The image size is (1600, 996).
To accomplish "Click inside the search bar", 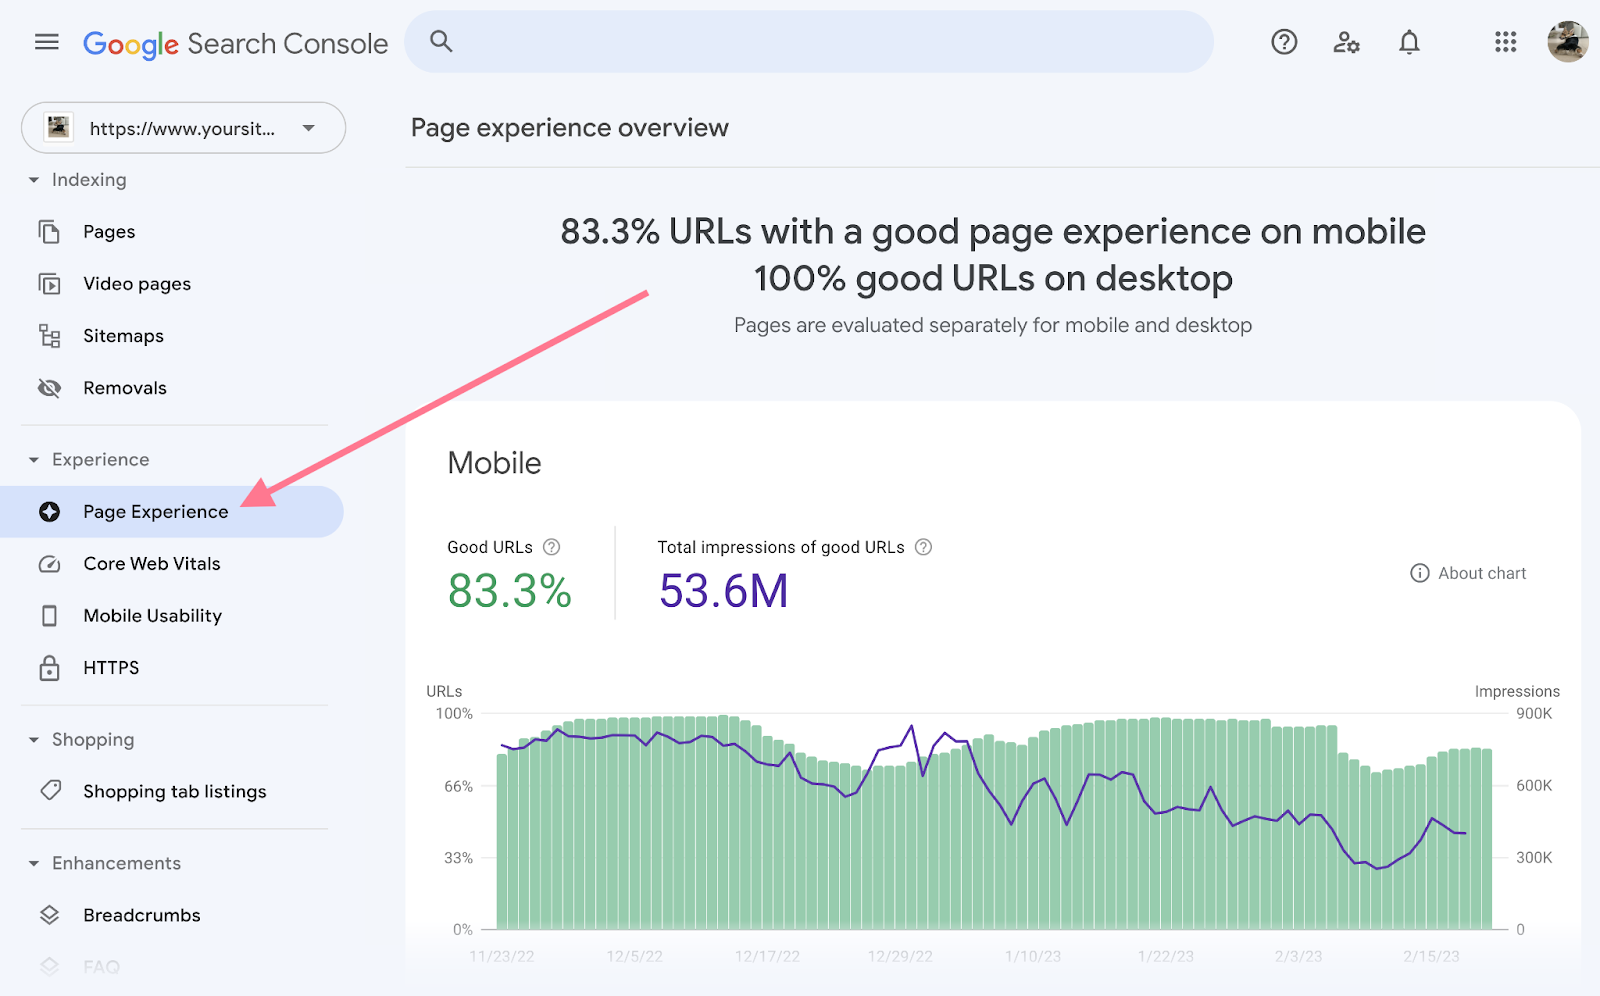I will pos(810,42).
